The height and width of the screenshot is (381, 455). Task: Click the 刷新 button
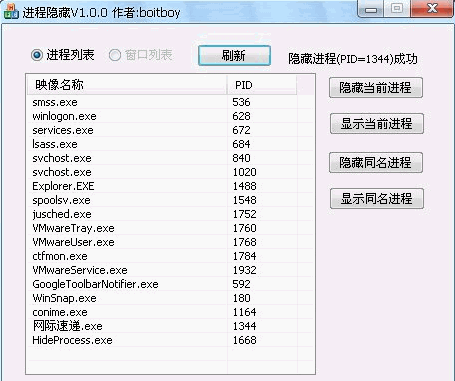[x=234, y=55]
